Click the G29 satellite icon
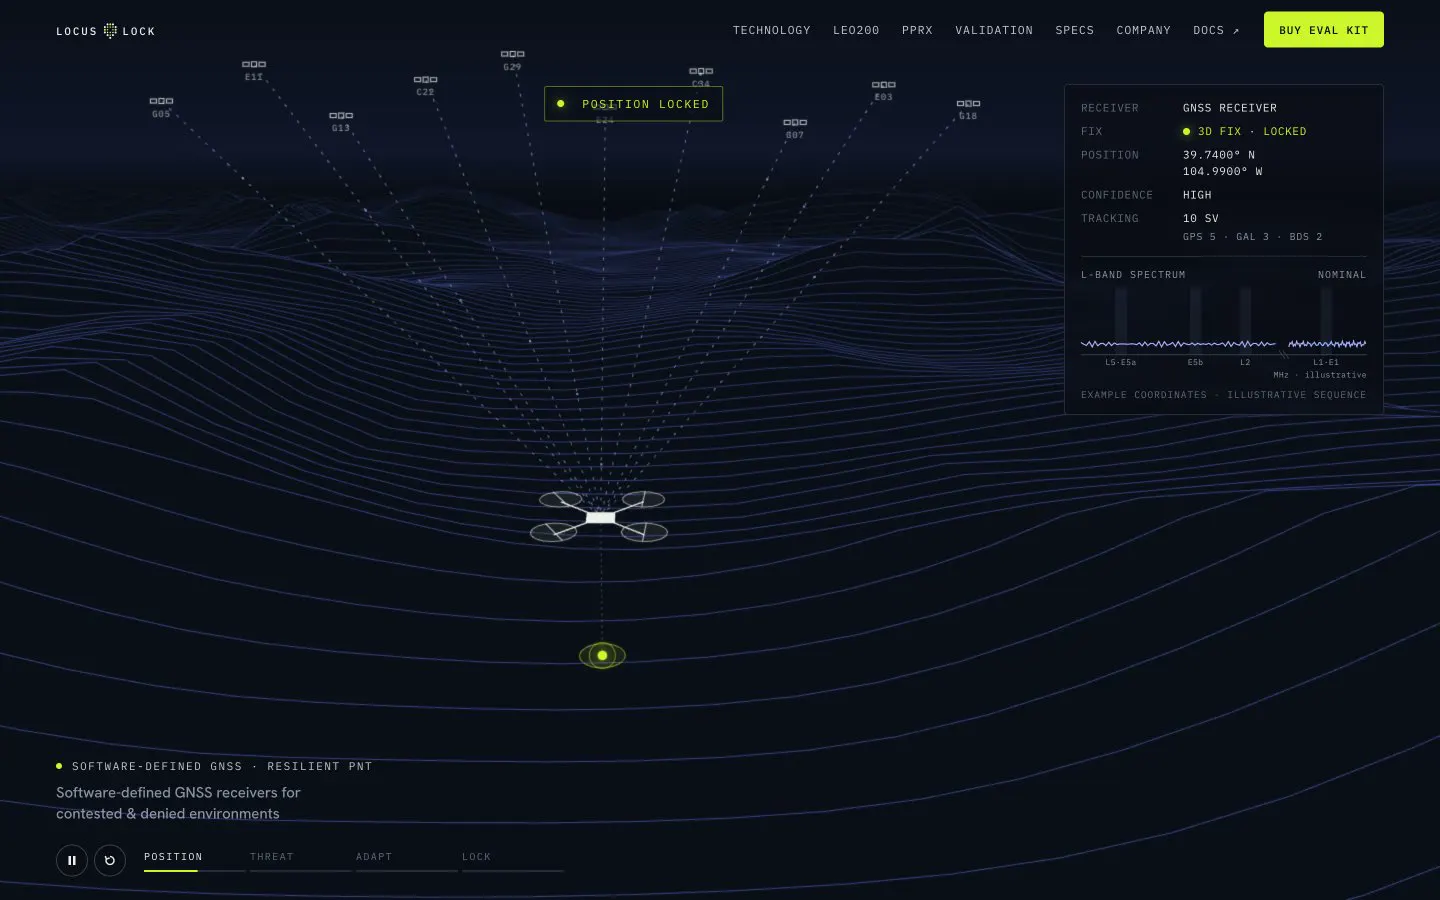 coord(512,54)
